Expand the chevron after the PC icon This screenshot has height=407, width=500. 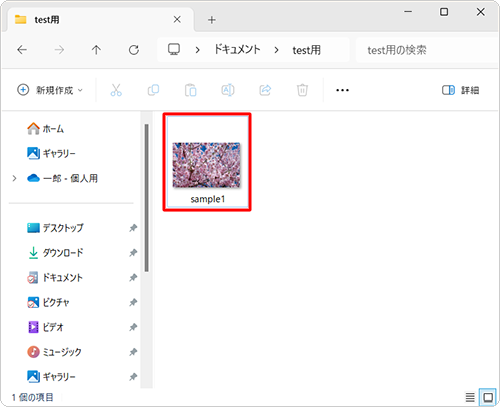(198, 50)
